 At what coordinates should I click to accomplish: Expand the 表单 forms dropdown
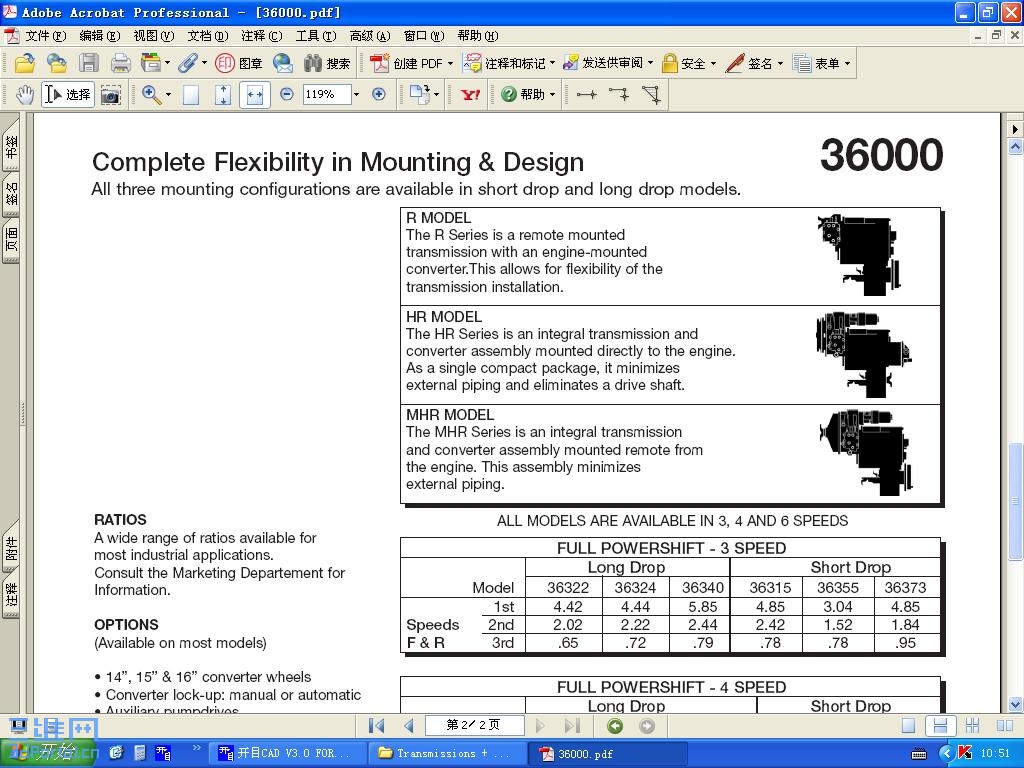[x=848, y=63]
